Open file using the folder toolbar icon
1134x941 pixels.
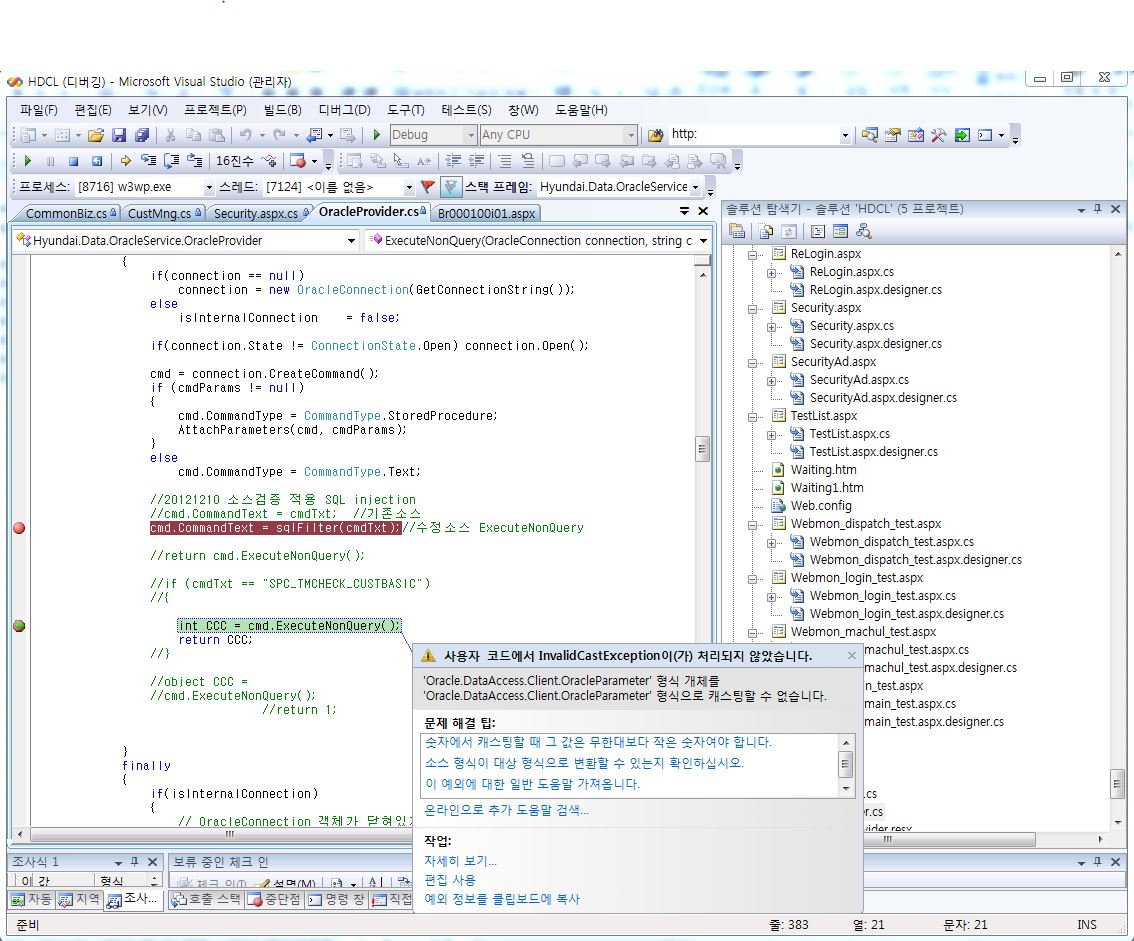coord(95,135)
